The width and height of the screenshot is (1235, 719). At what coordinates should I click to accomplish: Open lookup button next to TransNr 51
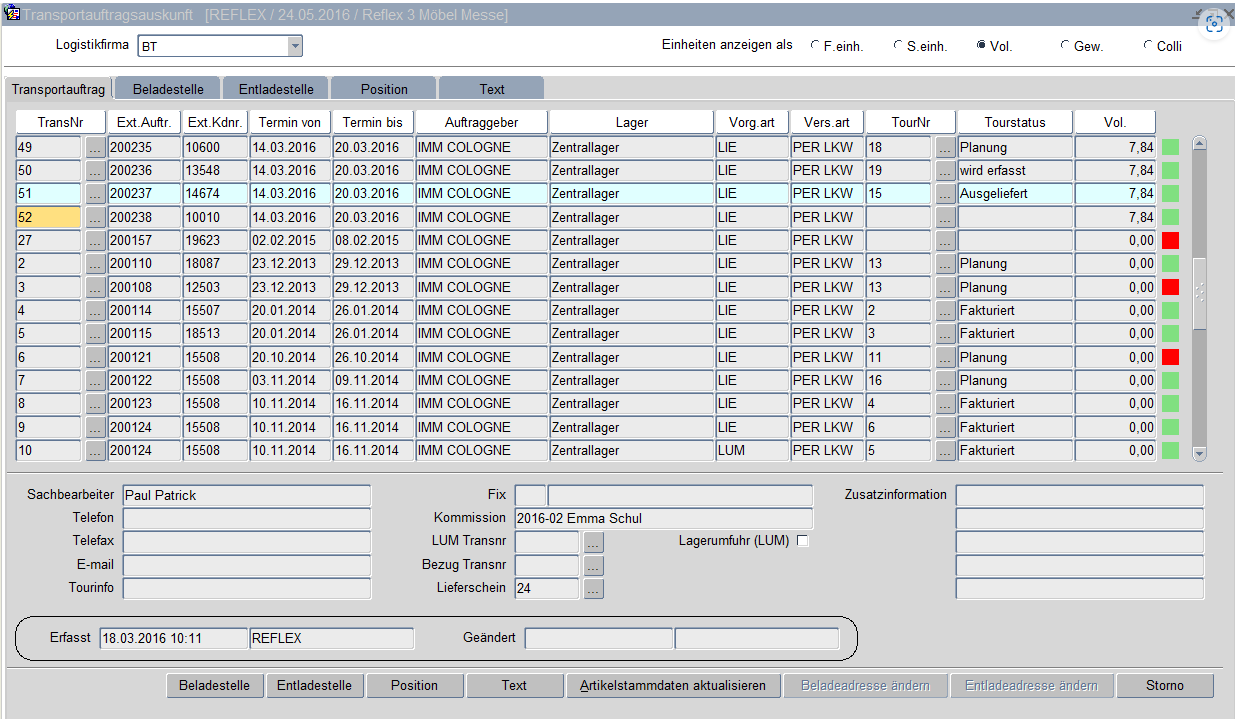(x=95, y=194)
